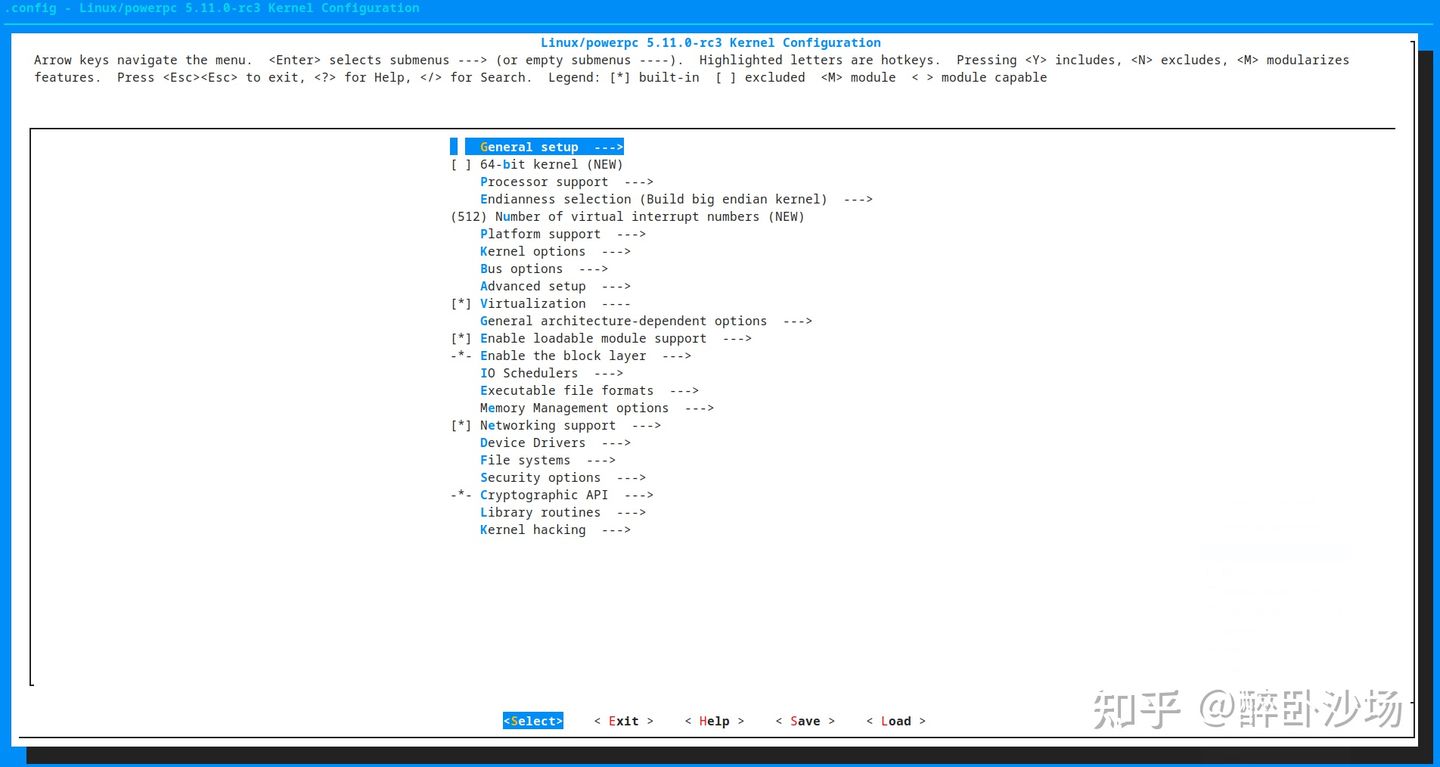Click the Load button

click(896, 721)
